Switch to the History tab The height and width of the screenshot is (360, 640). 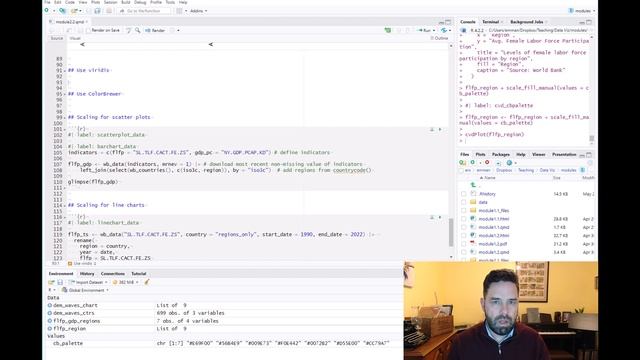point(87,274)
